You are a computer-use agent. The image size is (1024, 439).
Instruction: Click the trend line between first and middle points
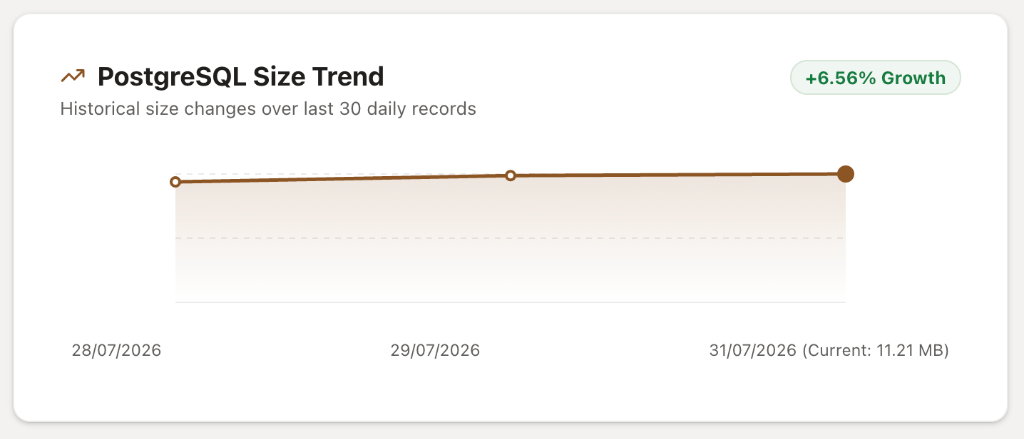(x=343, y=178)
